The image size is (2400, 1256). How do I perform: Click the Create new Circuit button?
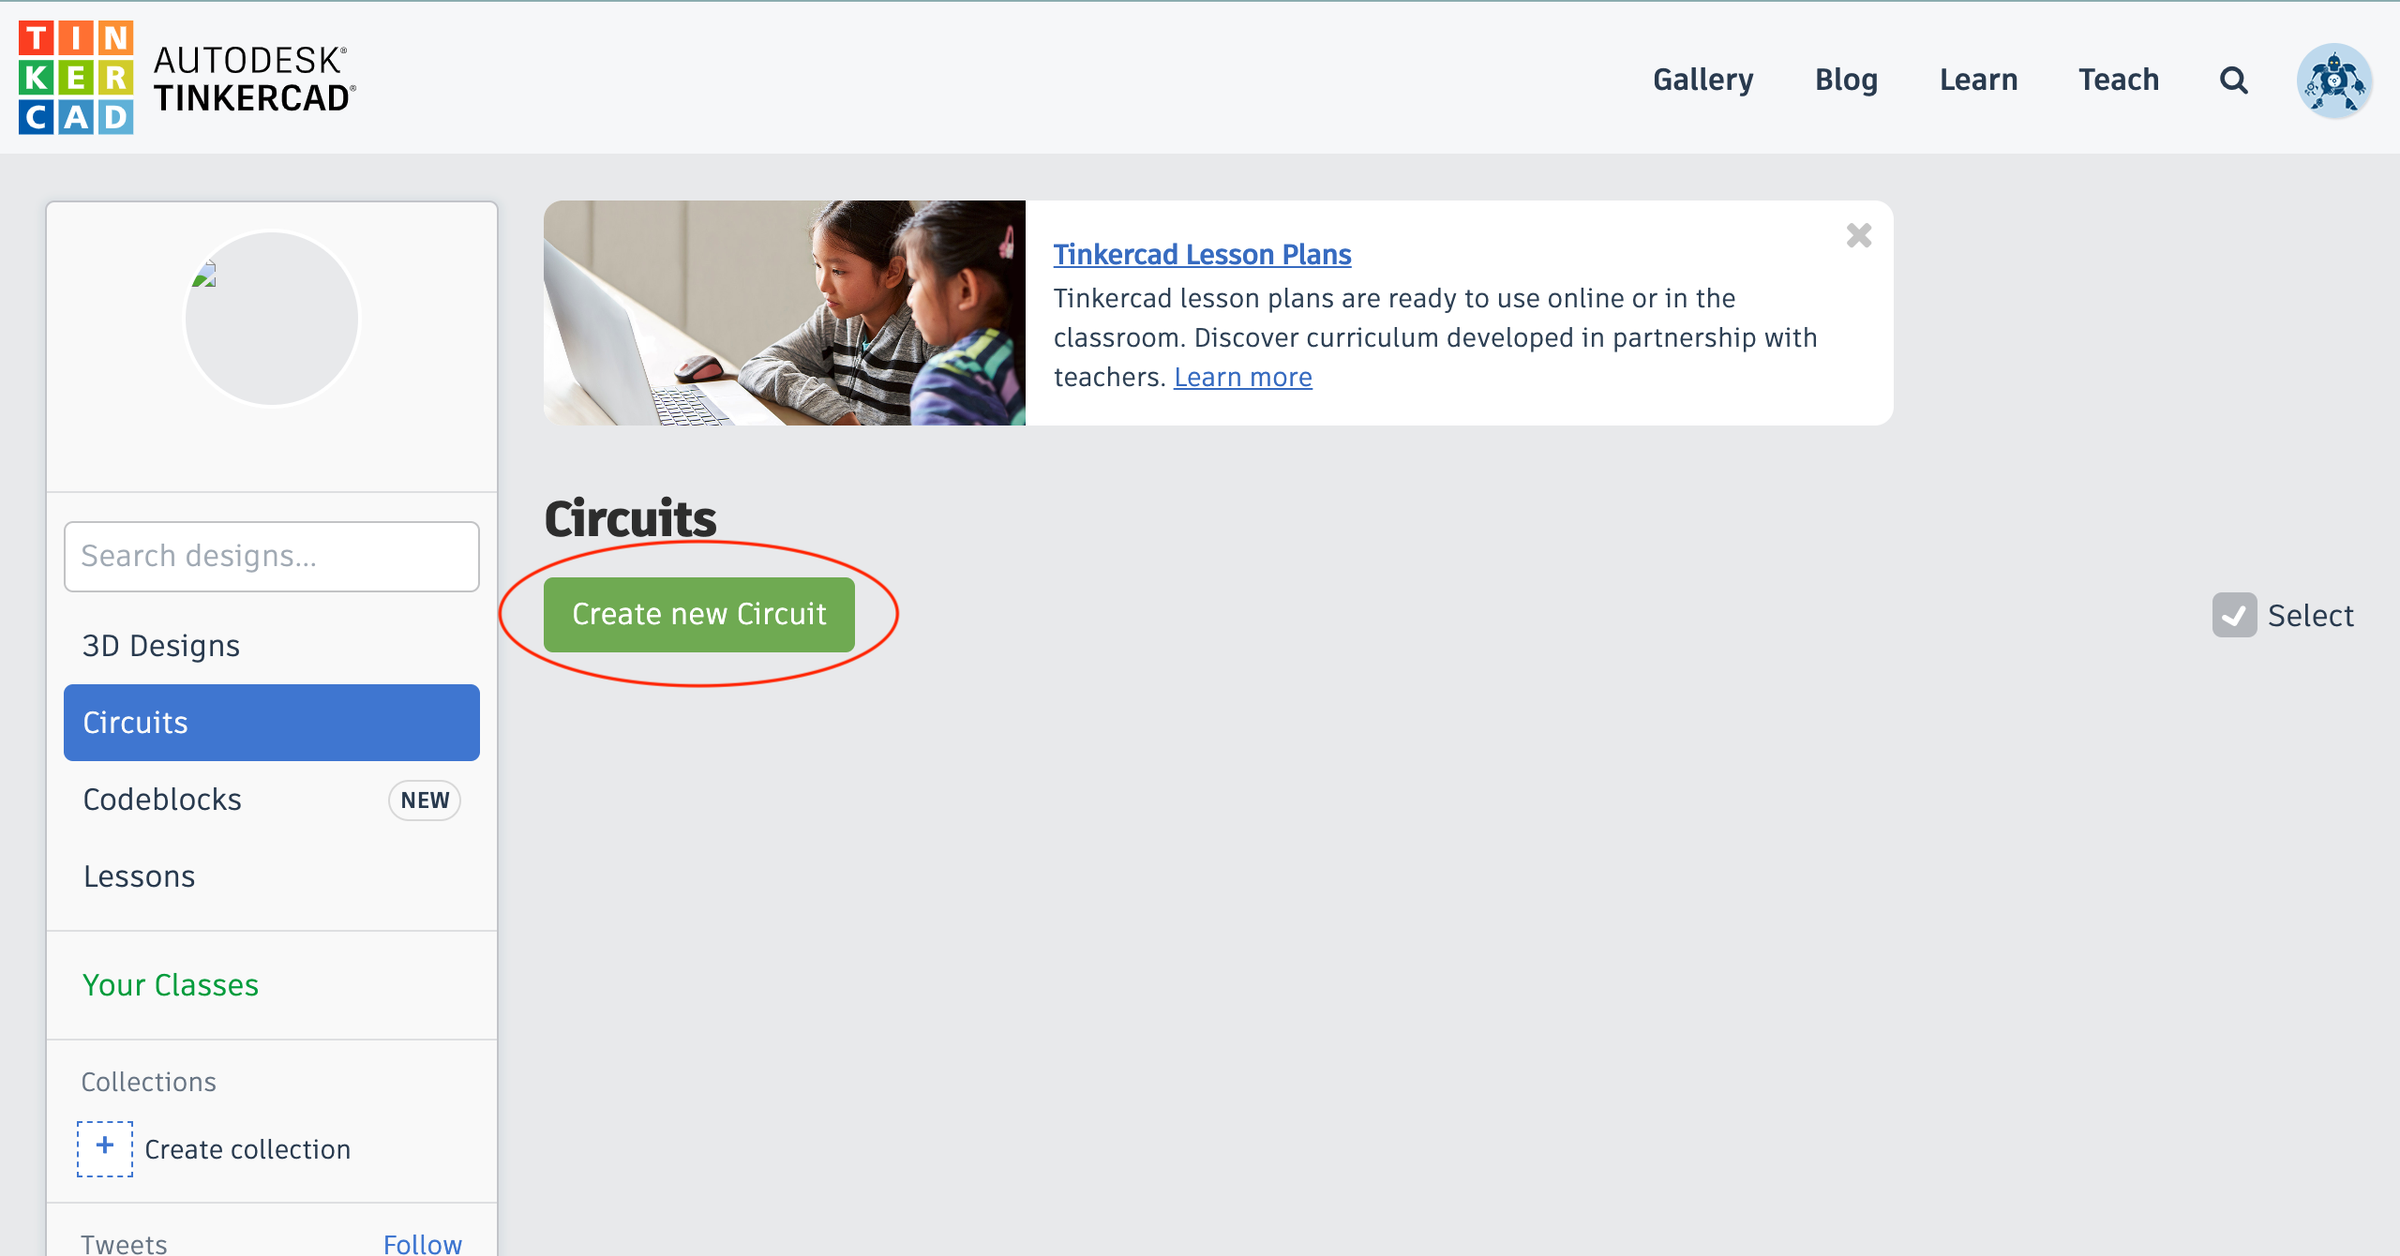[x=699, y=614]
